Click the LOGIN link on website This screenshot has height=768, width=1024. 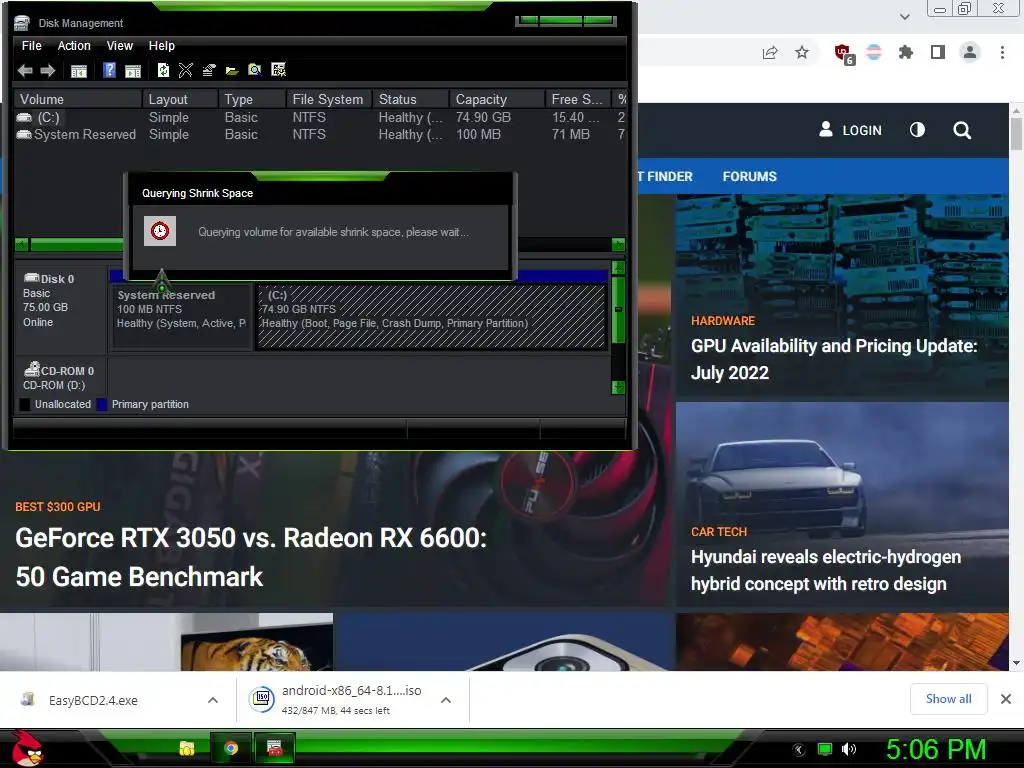pos(850,130)
